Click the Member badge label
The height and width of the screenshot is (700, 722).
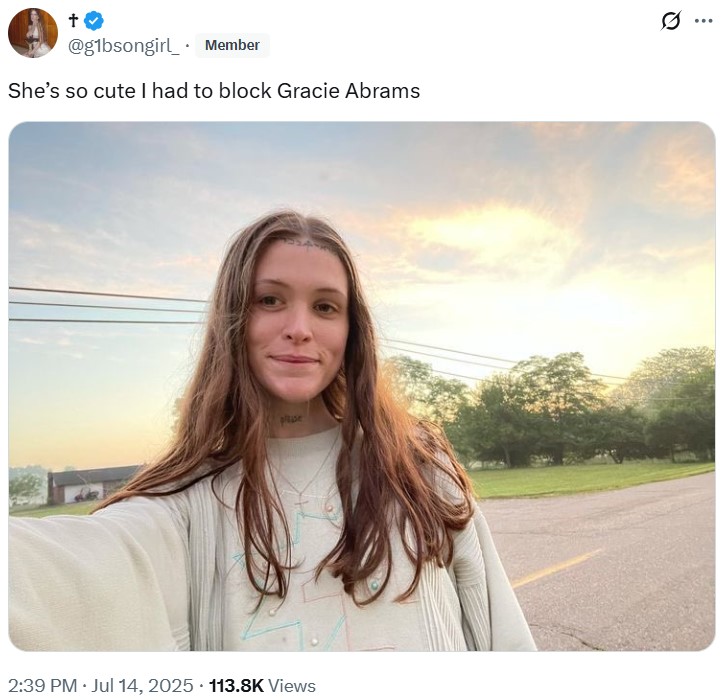click(232, 45)
